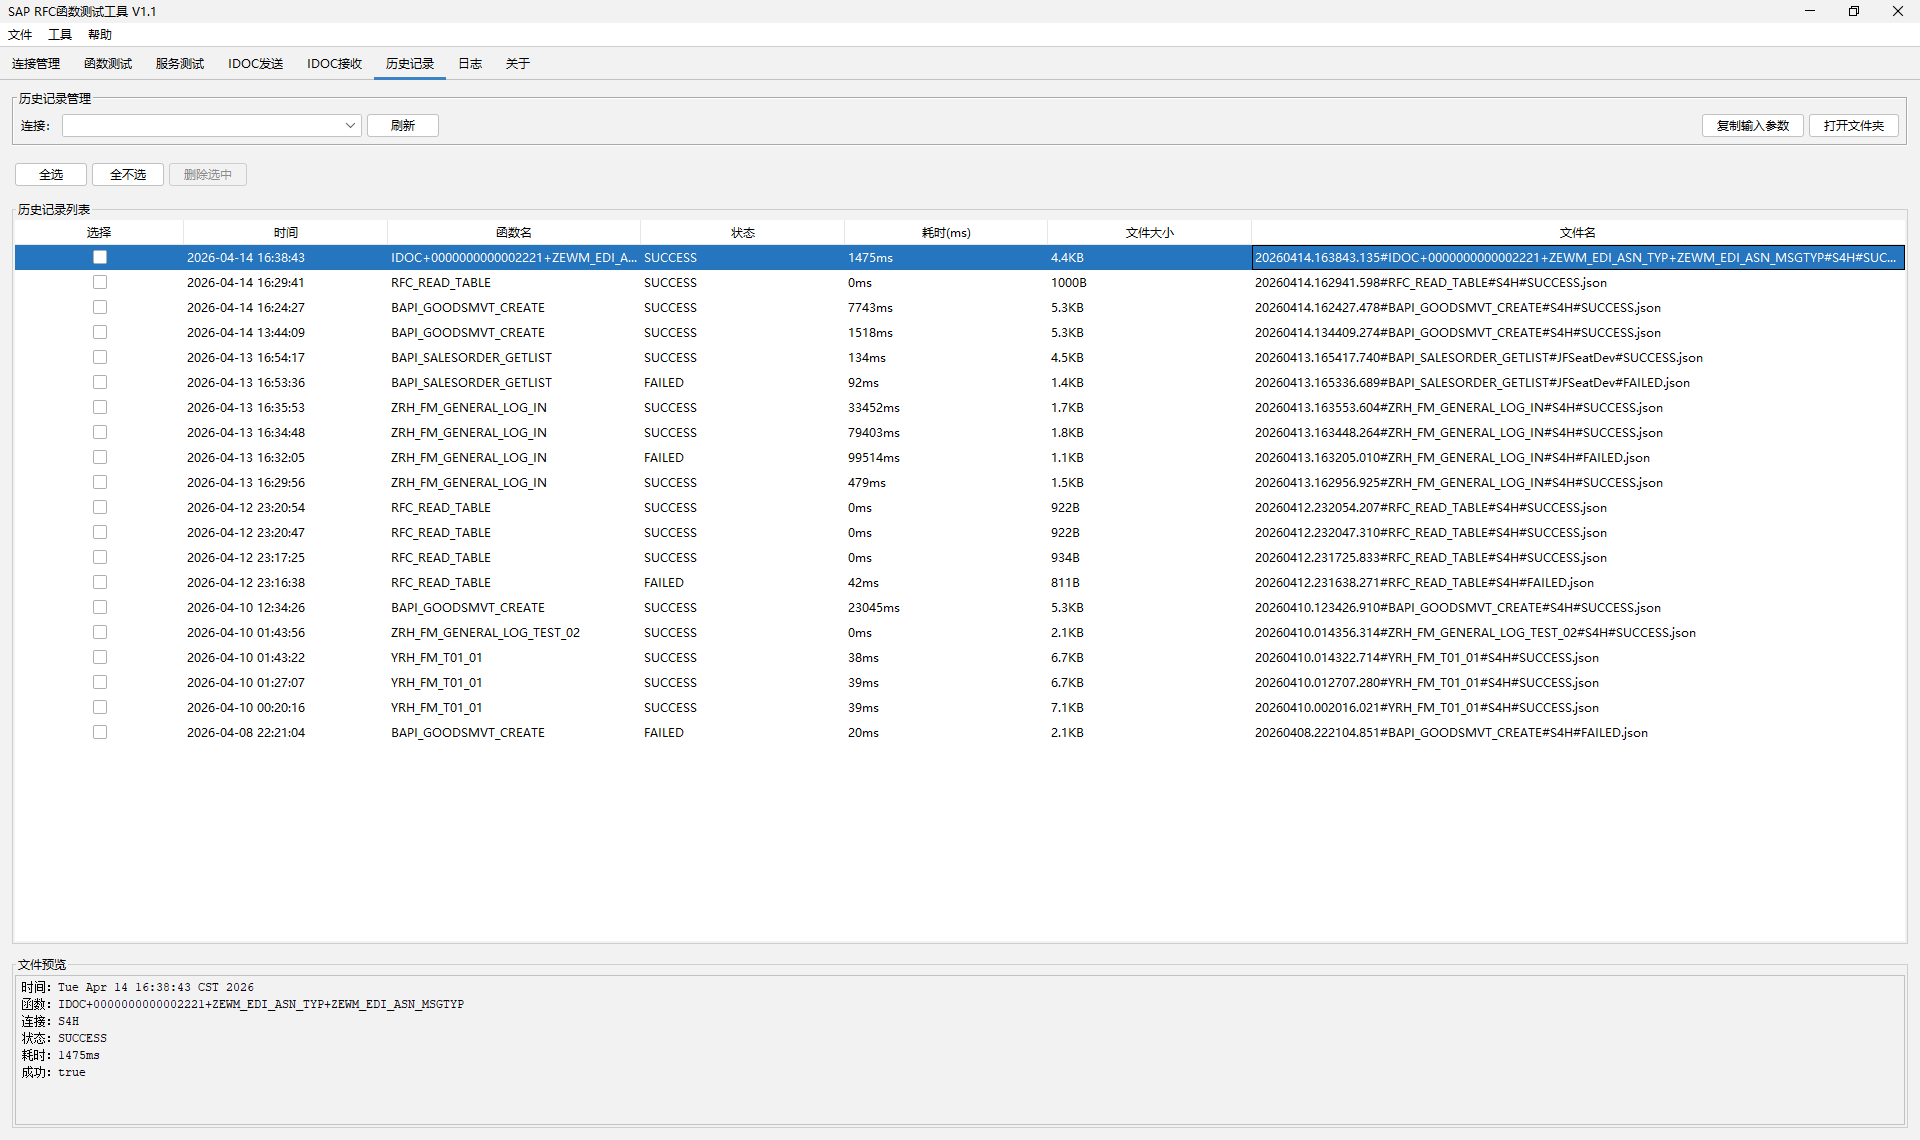Click the 刷新 refresh button
The width and height of the screenshot is (1920, 1140).
pyautogui.click(x=402, y=126)
